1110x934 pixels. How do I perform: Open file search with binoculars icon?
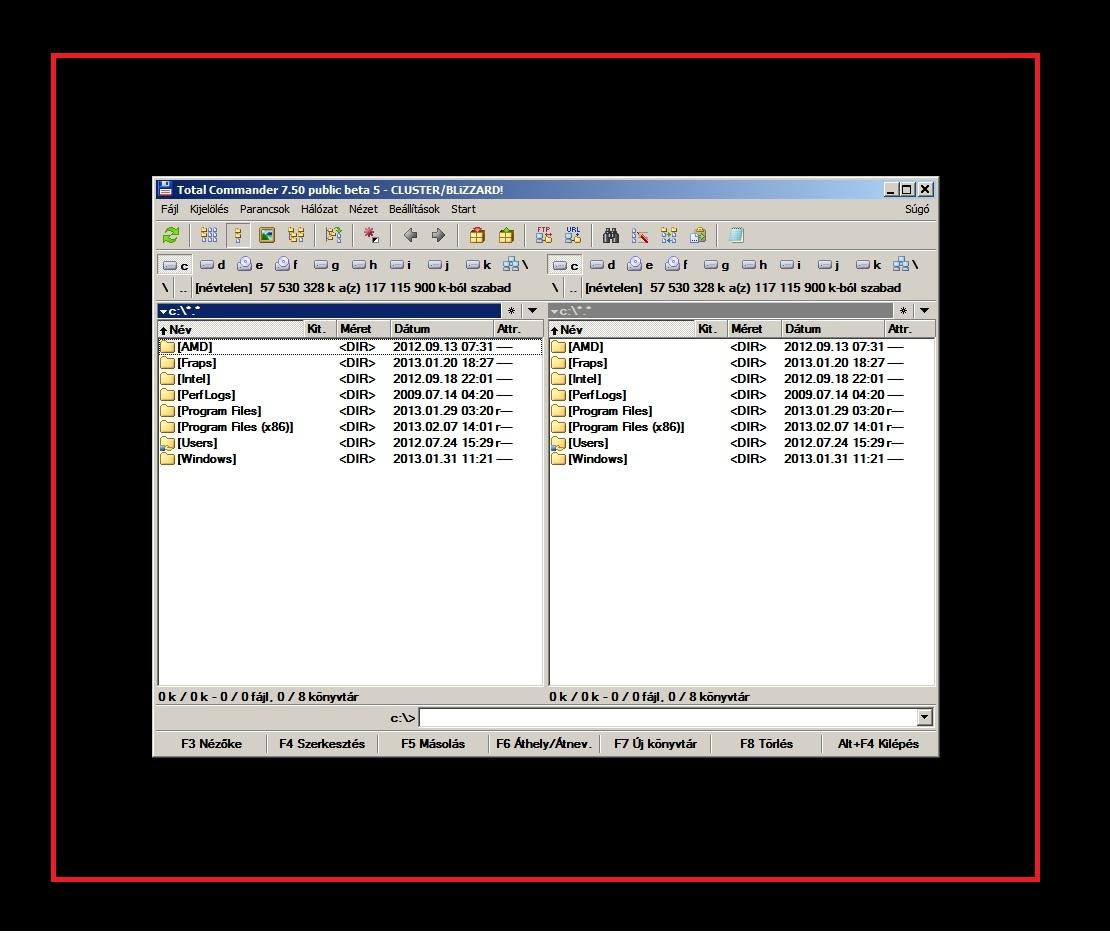coord(611,235)
